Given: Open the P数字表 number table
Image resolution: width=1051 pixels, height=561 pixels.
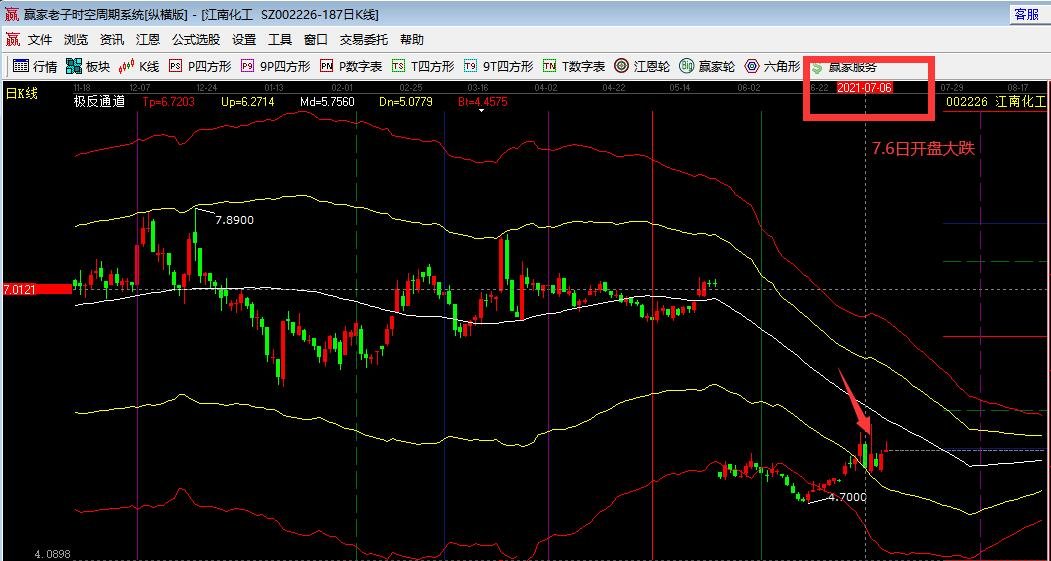Looking at the screenshot, I should click(x=351, y=66).
